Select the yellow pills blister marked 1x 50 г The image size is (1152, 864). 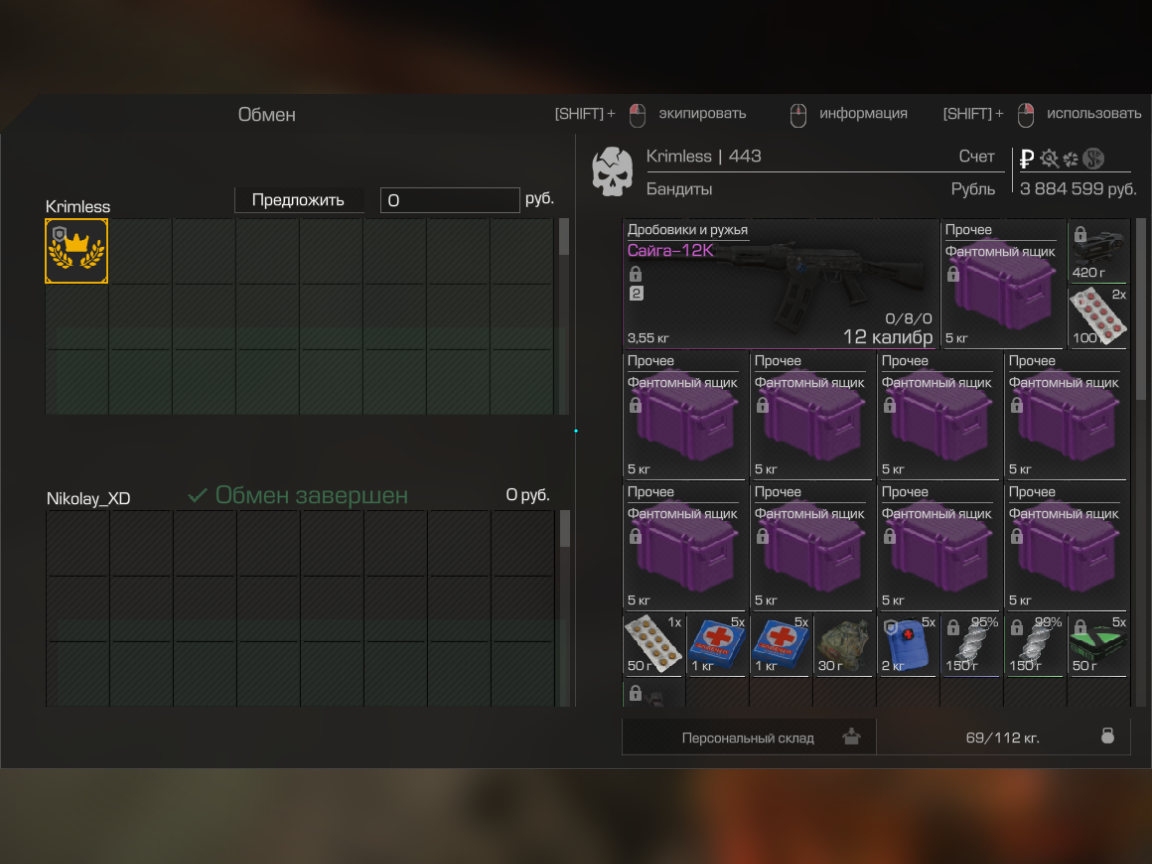point(653,644)
